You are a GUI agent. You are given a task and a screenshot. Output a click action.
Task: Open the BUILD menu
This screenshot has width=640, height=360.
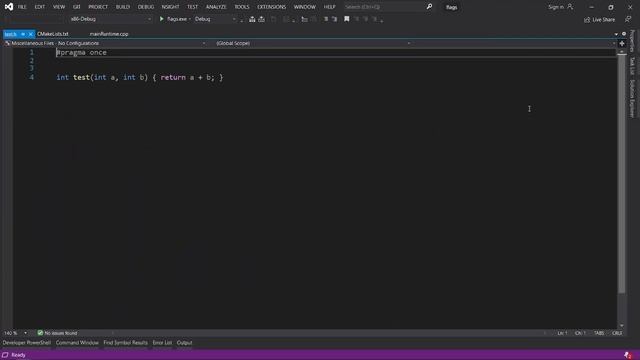[122, 7]
